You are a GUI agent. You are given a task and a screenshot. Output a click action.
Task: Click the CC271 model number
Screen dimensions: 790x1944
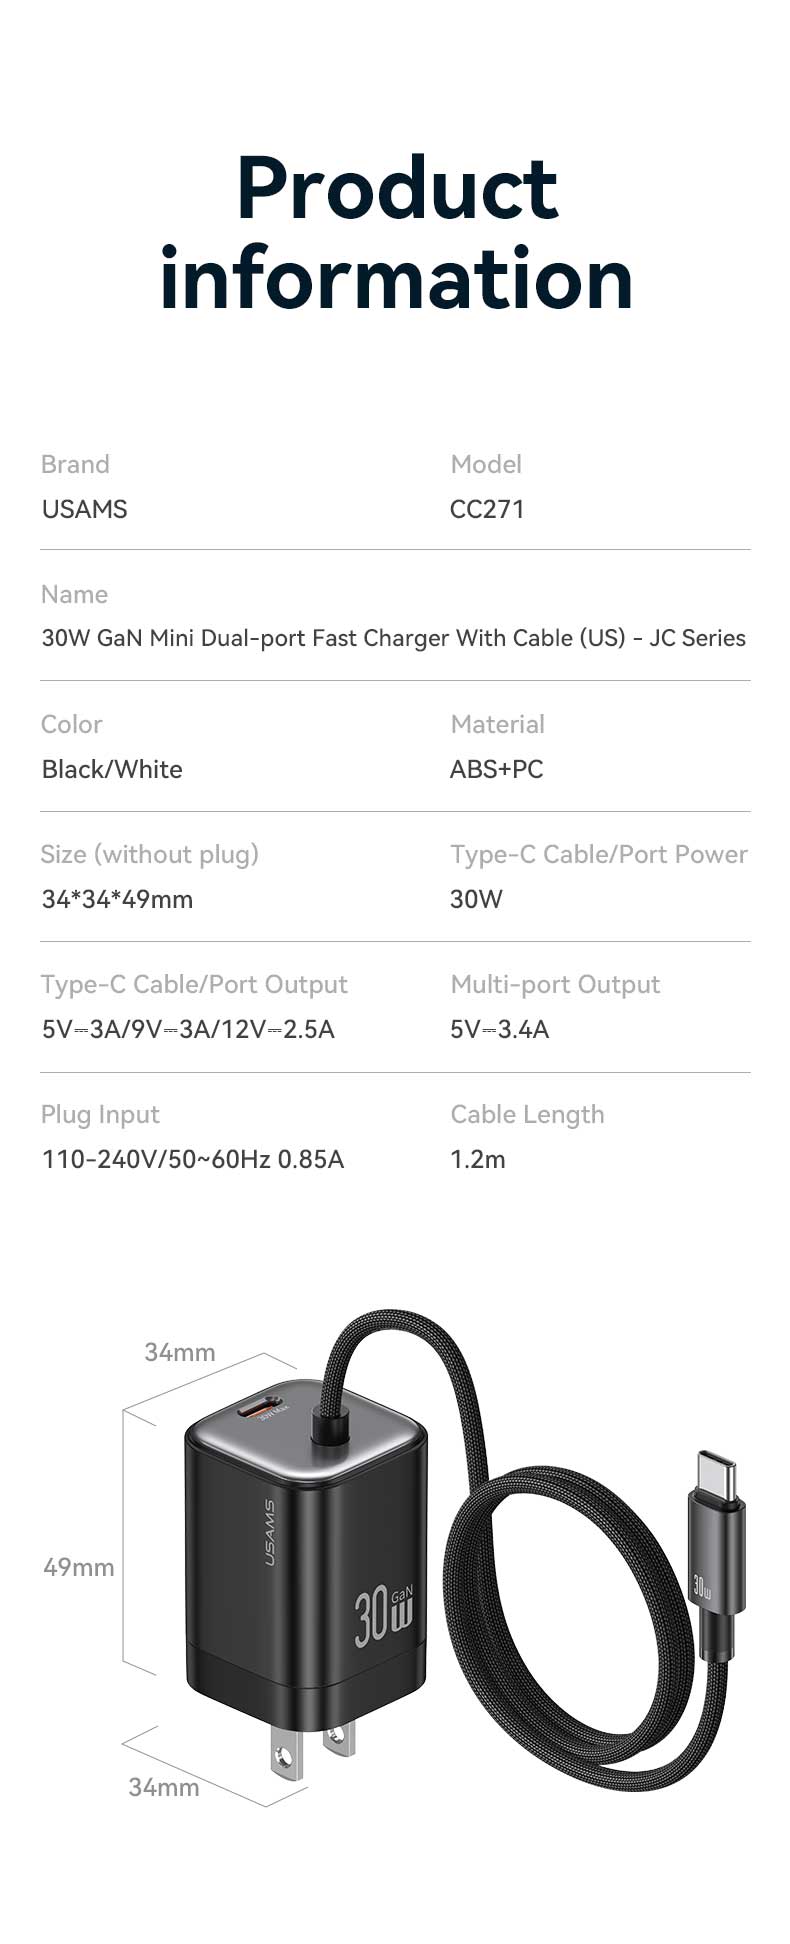(x=487, y=509)
